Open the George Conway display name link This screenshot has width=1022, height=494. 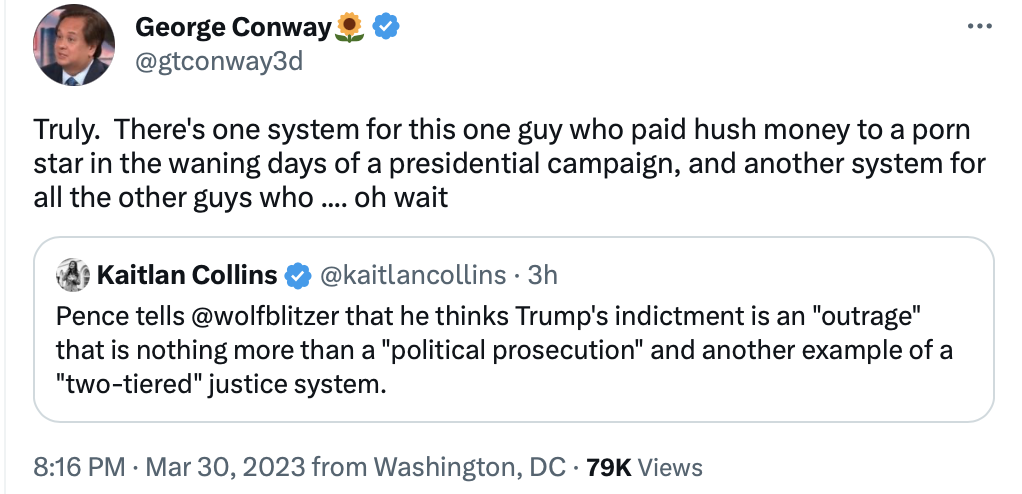pyautogui.click(x=233, y=28)
